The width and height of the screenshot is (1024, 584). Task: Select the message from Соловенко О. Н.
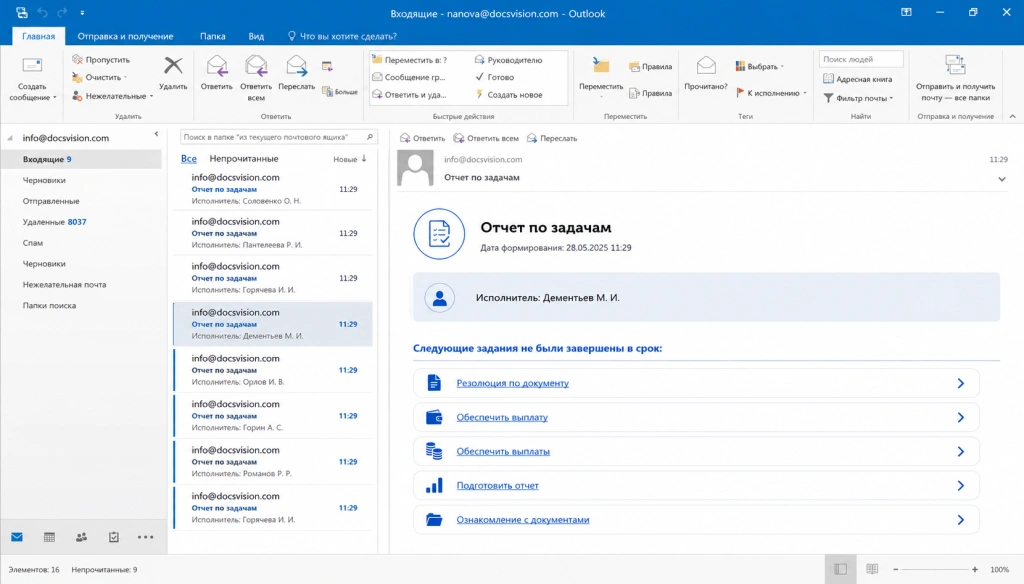pyautogui.click(x=273, y=189)
